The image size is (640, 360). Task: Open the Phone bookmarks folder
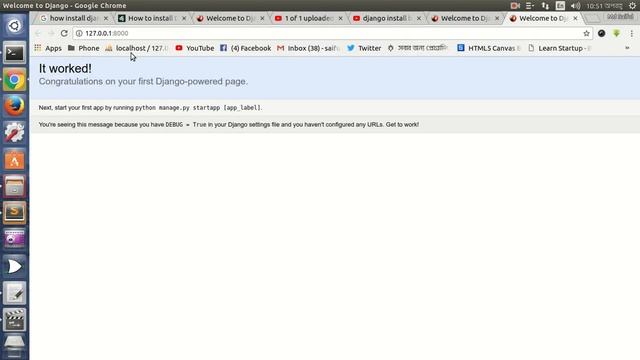[x=84, y=48]
